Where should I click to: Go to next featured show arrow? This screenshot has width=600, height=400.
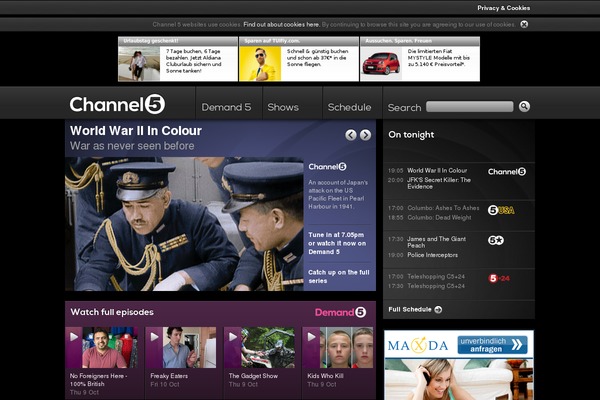tap(365, 135)
